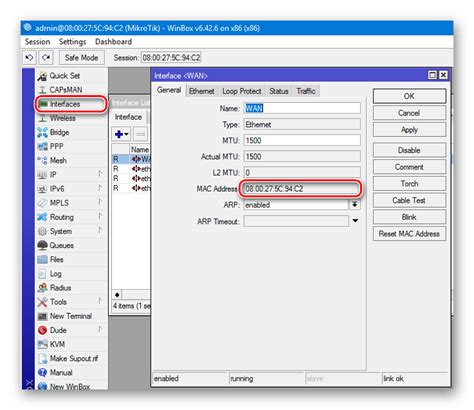Launch New Terminal
This screenshot has width=474, height=410.
[71, 316]
